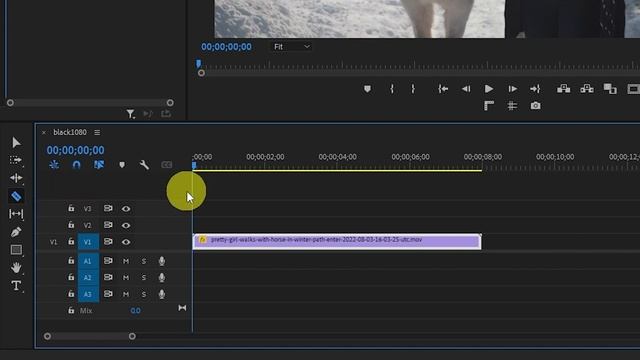
Task: Enable voice-over record on A1
Action: tap(162, 261)
